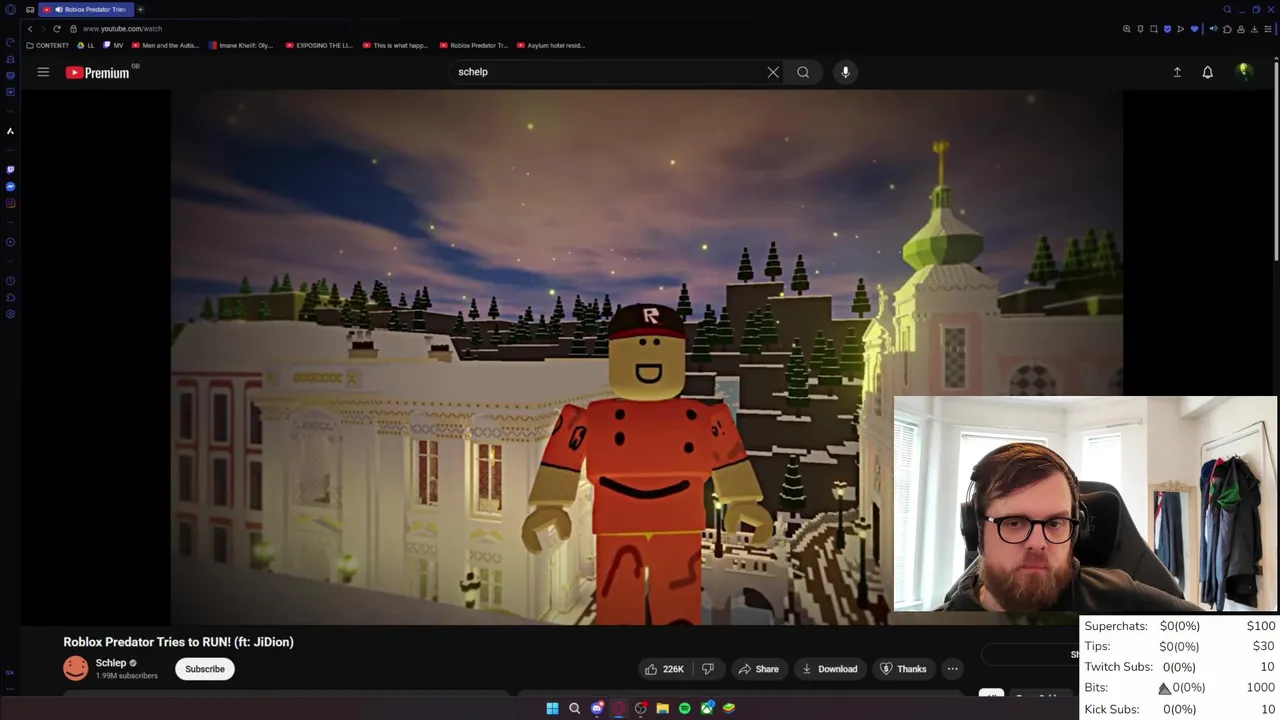Open browser downloads icon

[1254, 29]
